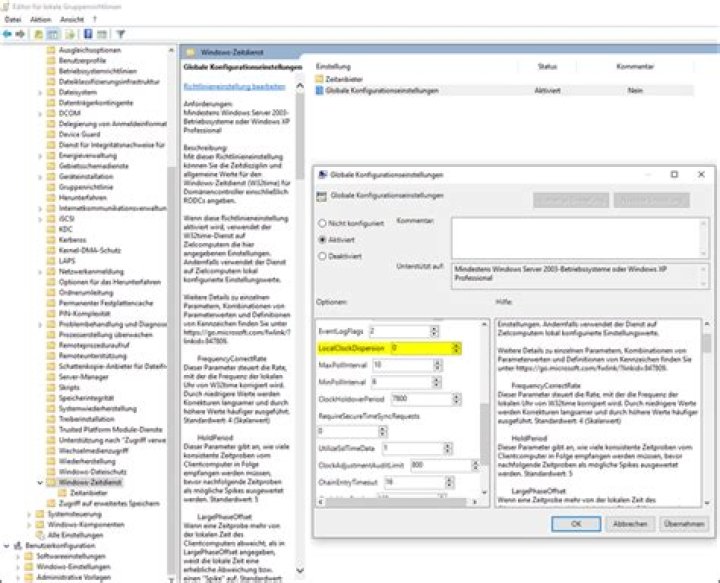This screenshot has height=583, width=720.
Task: Expand the iSCSI tree node
Action: pyautogui.click(x=40, y=219)
